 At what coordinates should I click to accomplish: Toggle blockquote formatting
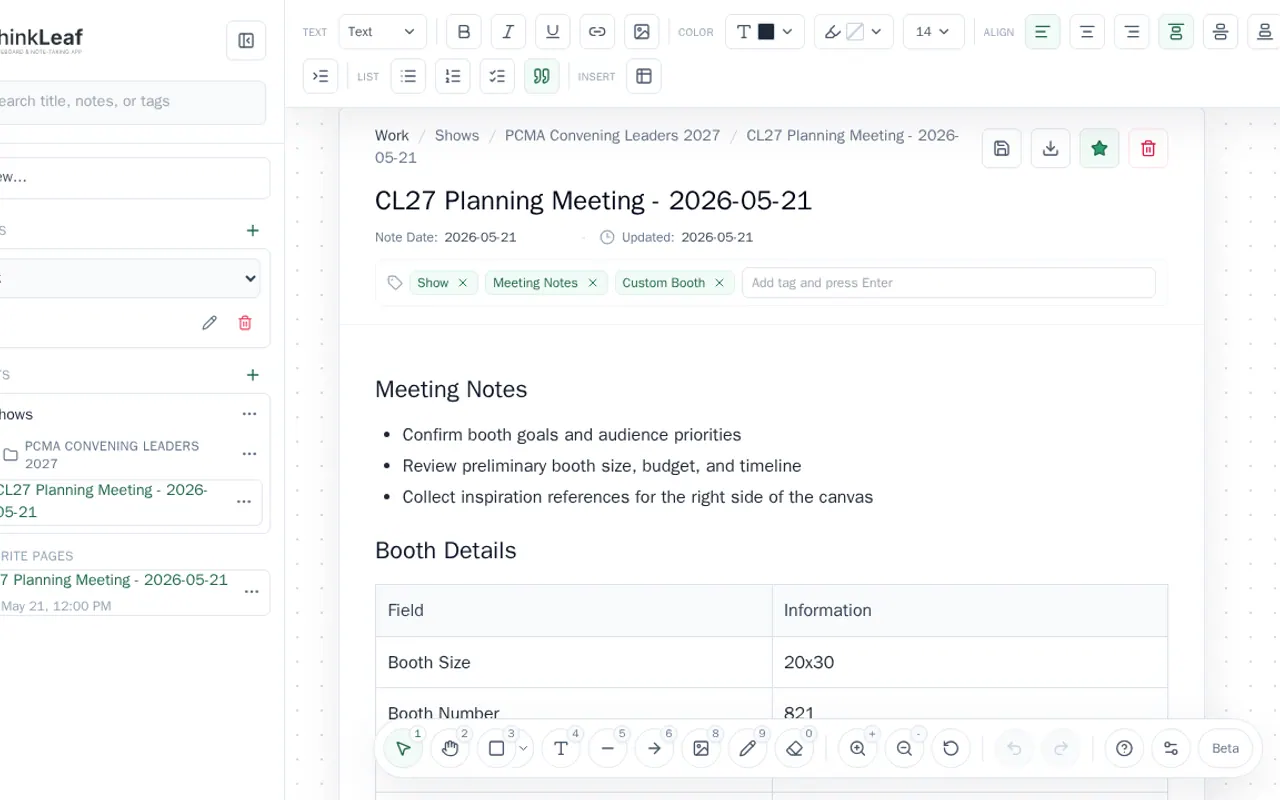tap(542, 76)
